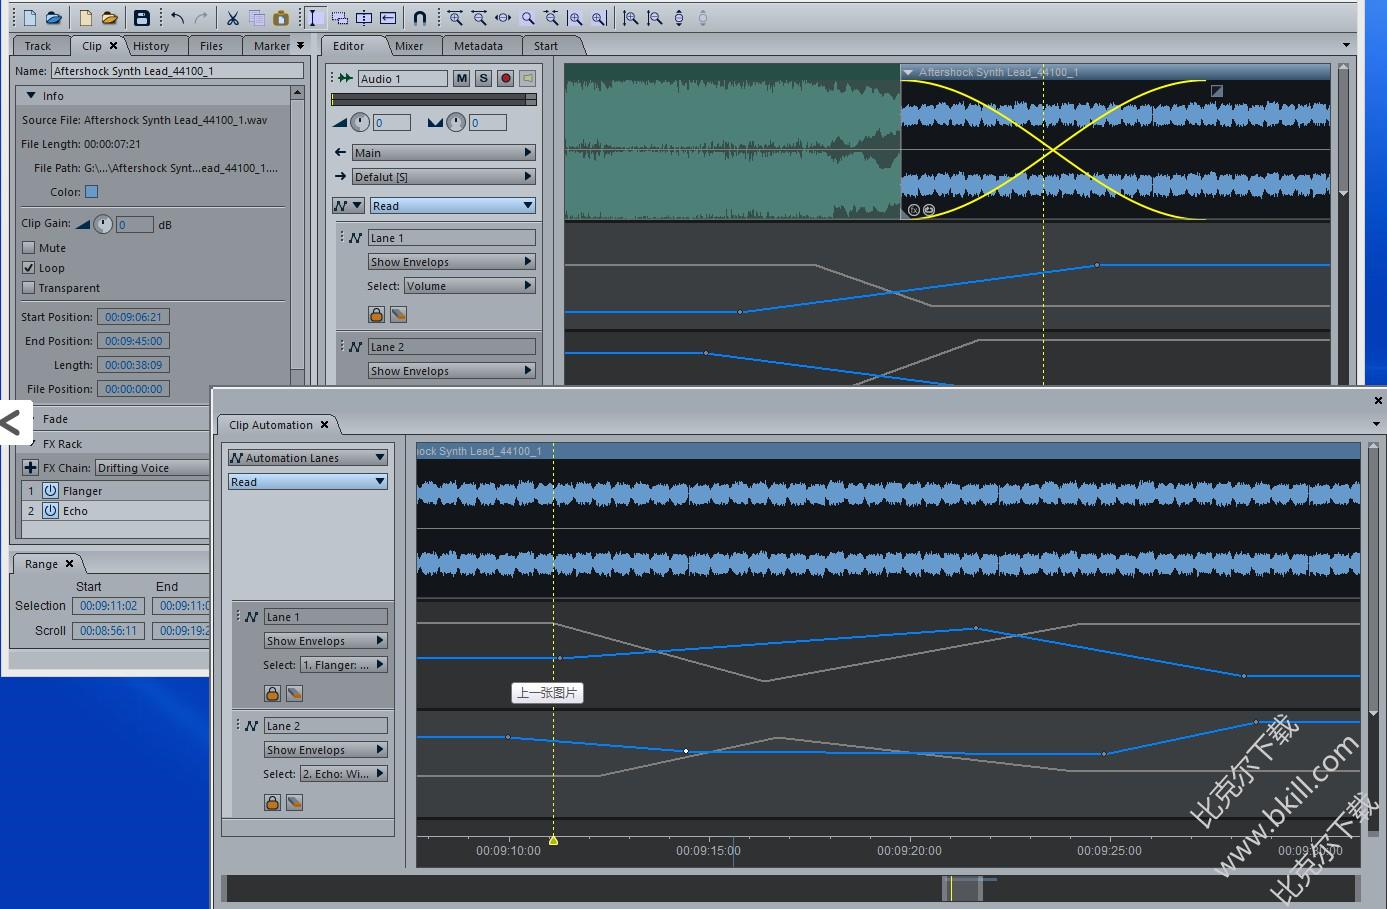Save using the floppy disk icon
The width and height of the screenshot is (1387, 909).
(x=142, y=17)
